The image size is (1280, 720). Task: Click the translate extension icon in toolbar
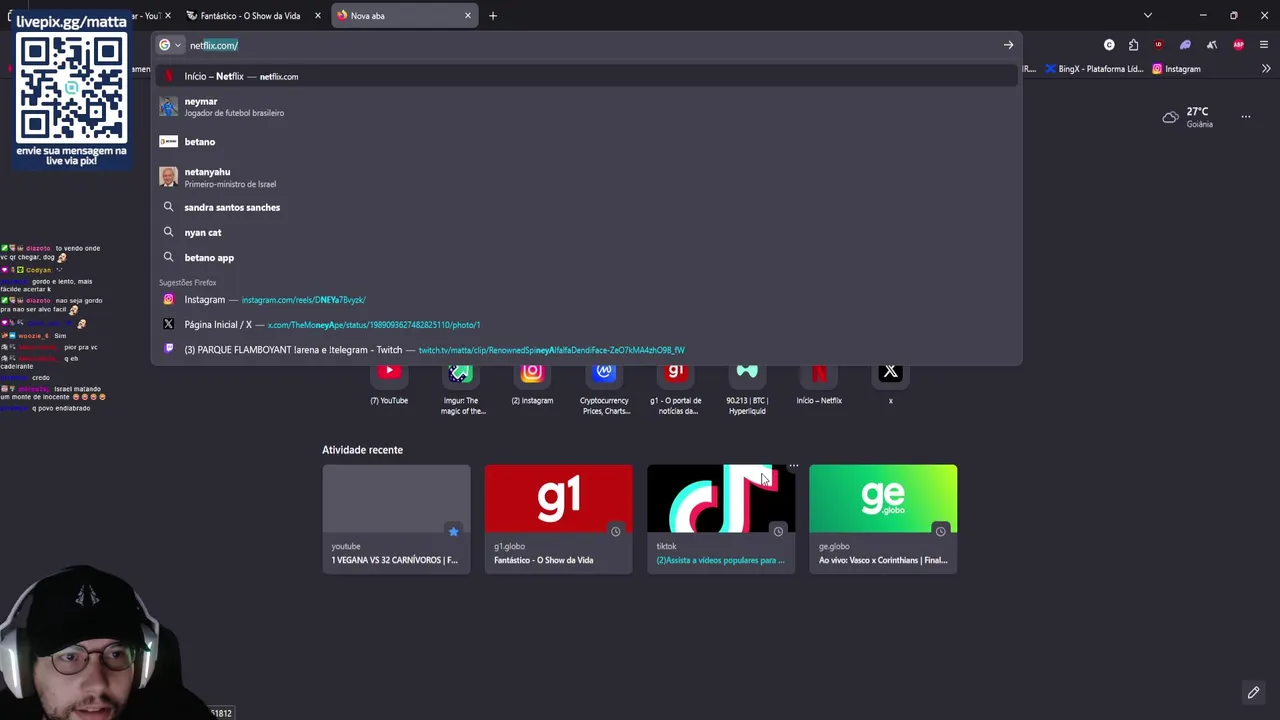(1212, 45)
